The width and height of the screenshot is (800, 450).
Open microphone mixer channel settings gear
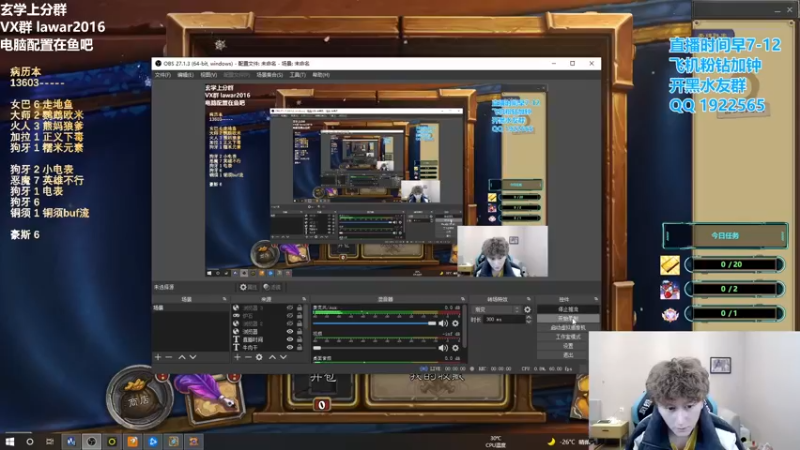[x=455, y=323]
